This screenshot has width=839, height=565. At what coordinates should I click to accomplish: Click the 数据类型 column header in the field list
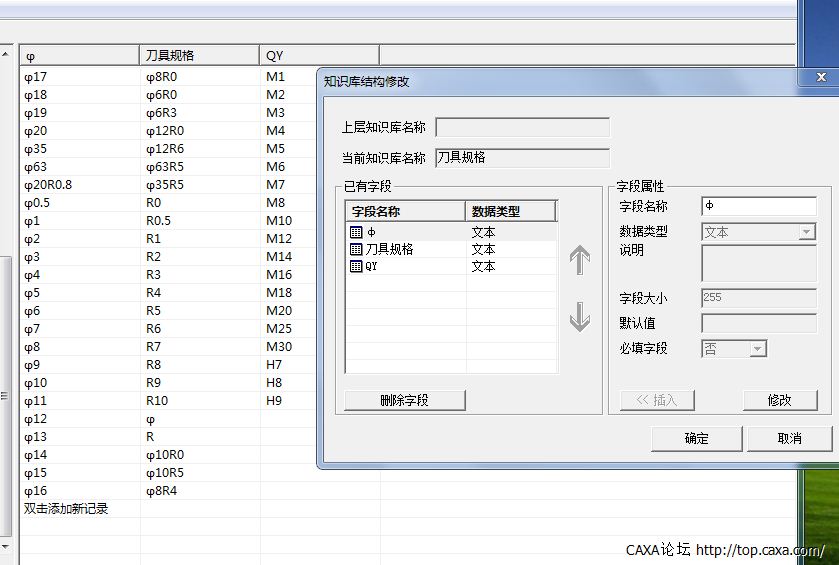click(510, 211)
